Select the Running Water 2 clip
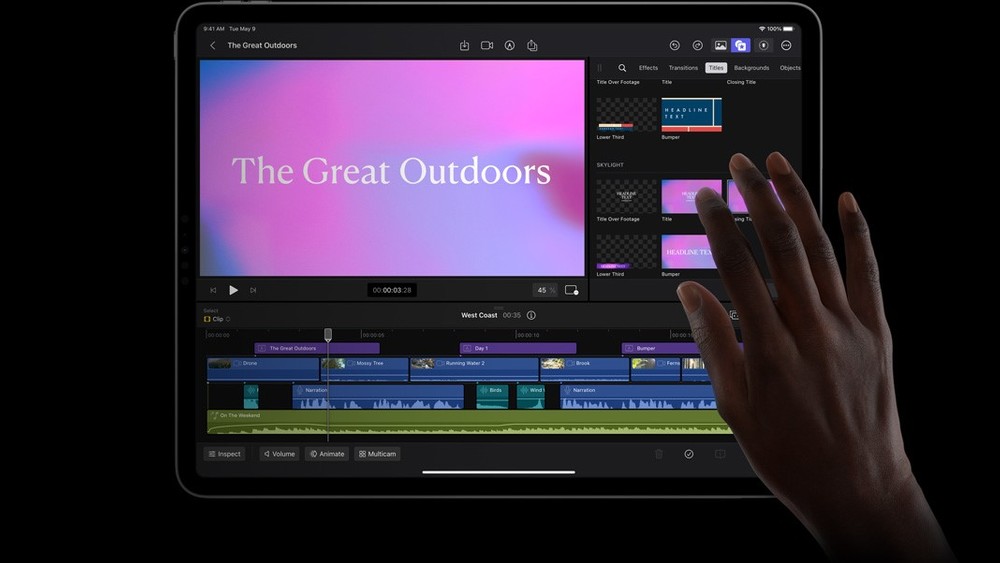 (x=474, y=369)
